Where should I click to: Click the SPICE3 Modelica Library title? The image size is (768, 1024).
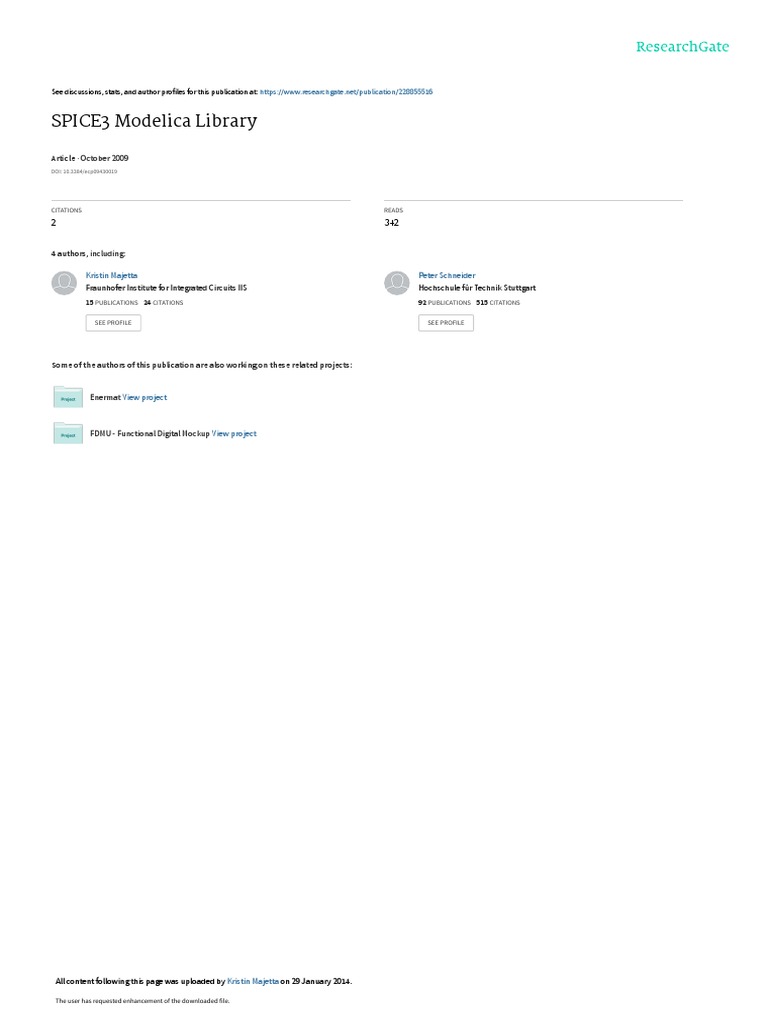154,121
